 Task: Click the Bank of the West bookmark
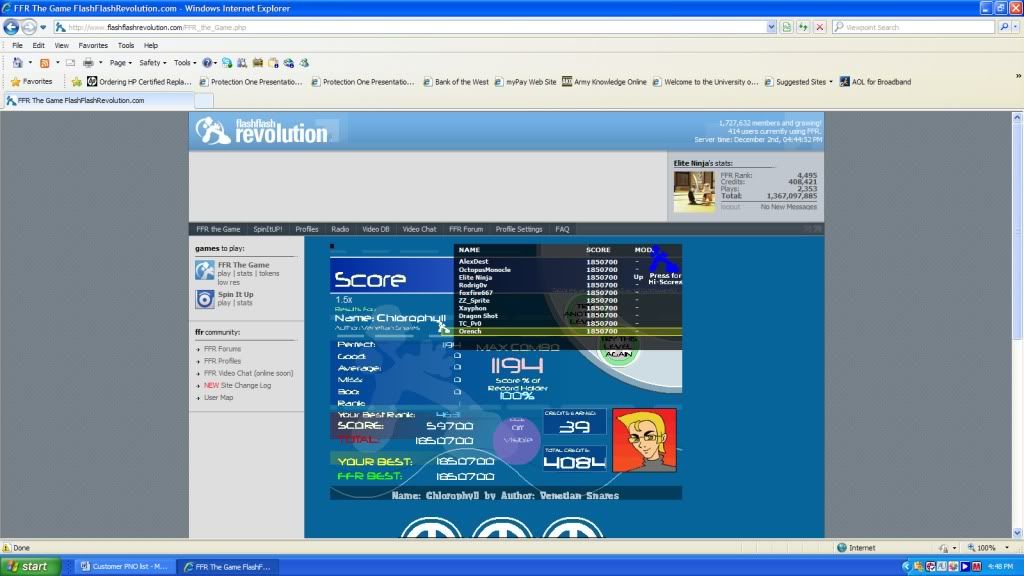point(460,82)
